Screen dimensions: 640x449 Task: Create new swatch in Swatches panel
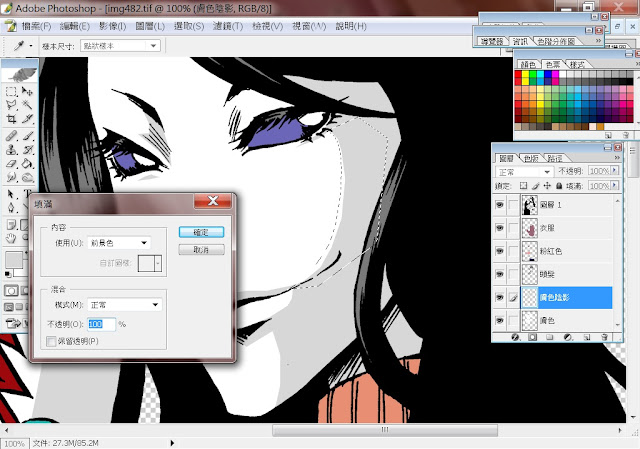(608, 135)
